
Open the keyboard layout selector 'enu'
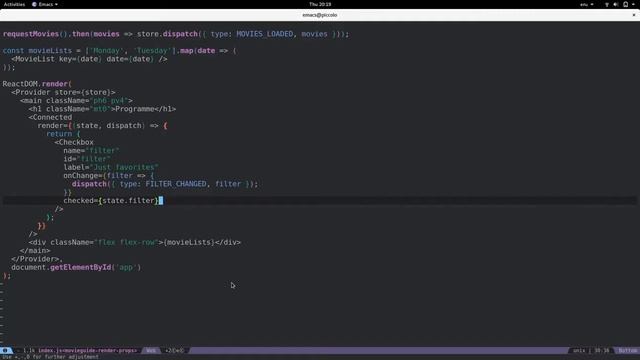pyautogui.click(x=587, y=4)
